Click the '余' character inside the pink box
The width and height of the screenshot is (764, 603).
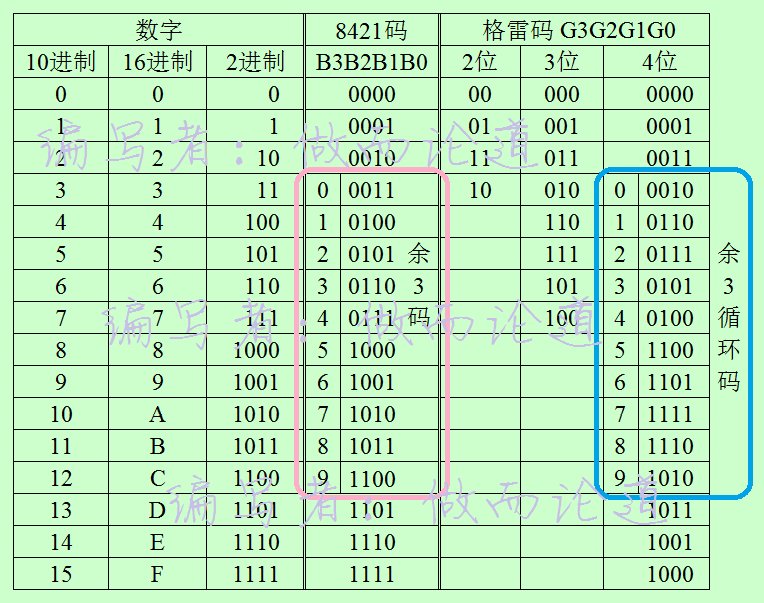[419, 254]
